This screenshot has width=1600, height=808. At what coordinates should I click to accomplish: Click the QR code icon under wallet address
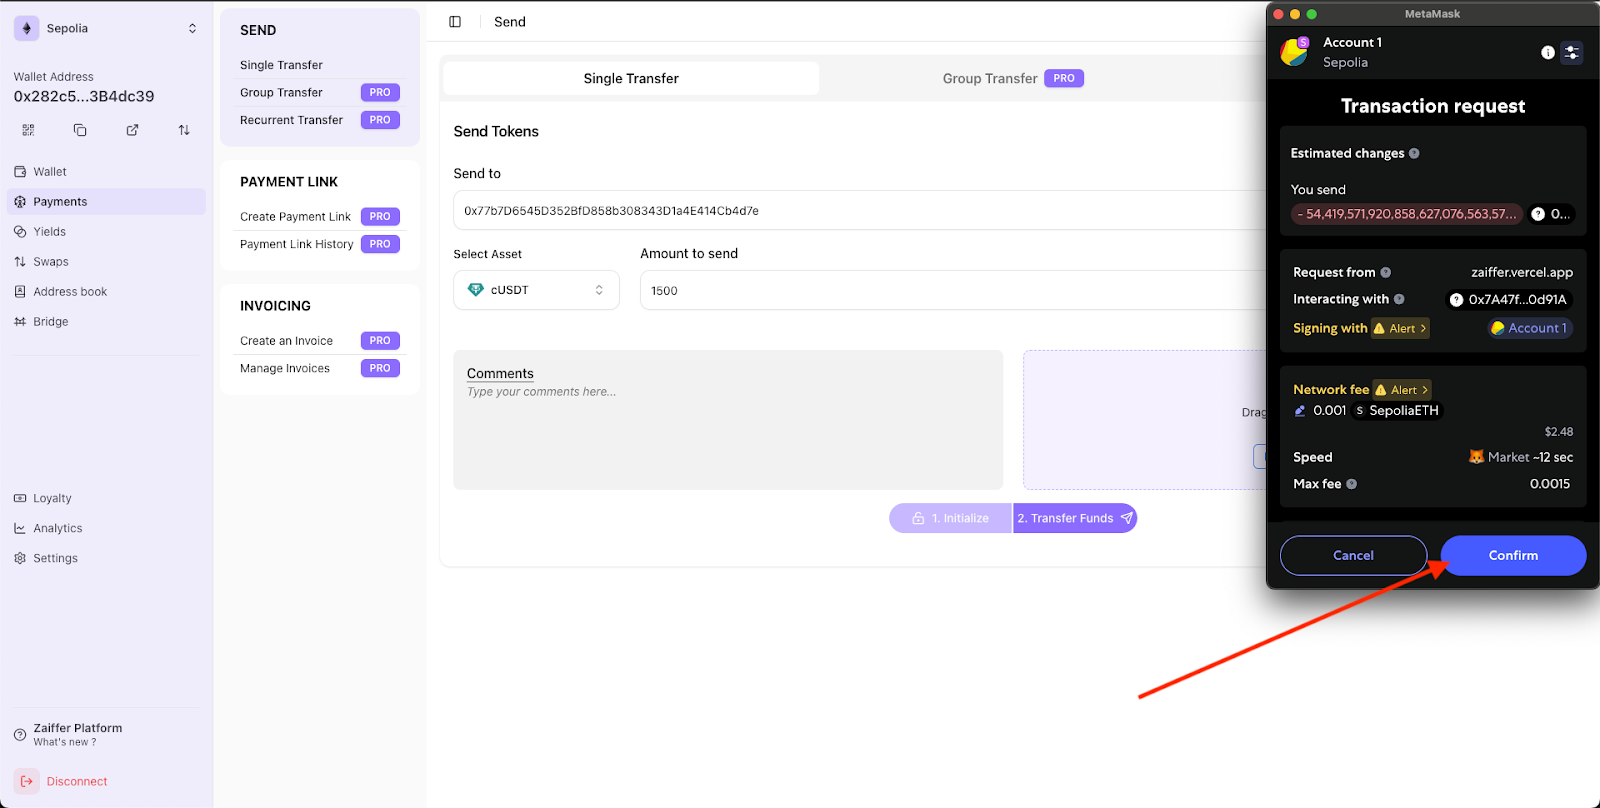coord(28,130)
